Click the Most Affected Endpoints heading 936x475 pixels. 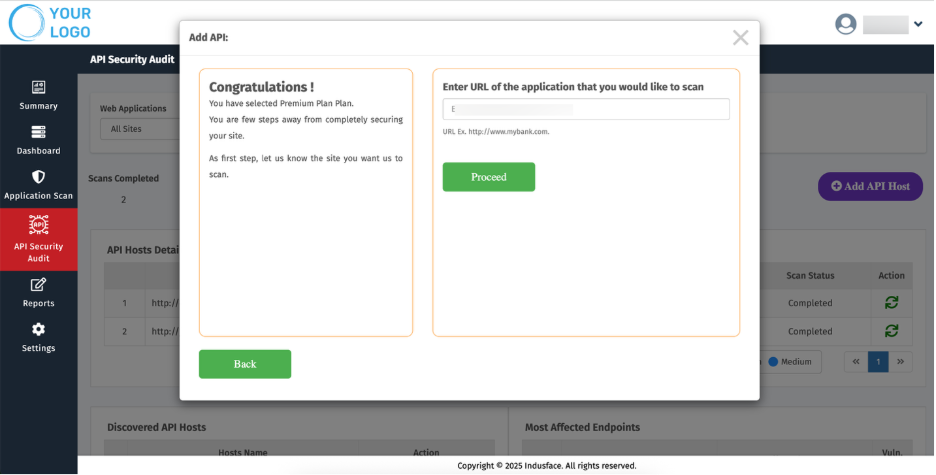pyautogui.click(x=582, y=427)
